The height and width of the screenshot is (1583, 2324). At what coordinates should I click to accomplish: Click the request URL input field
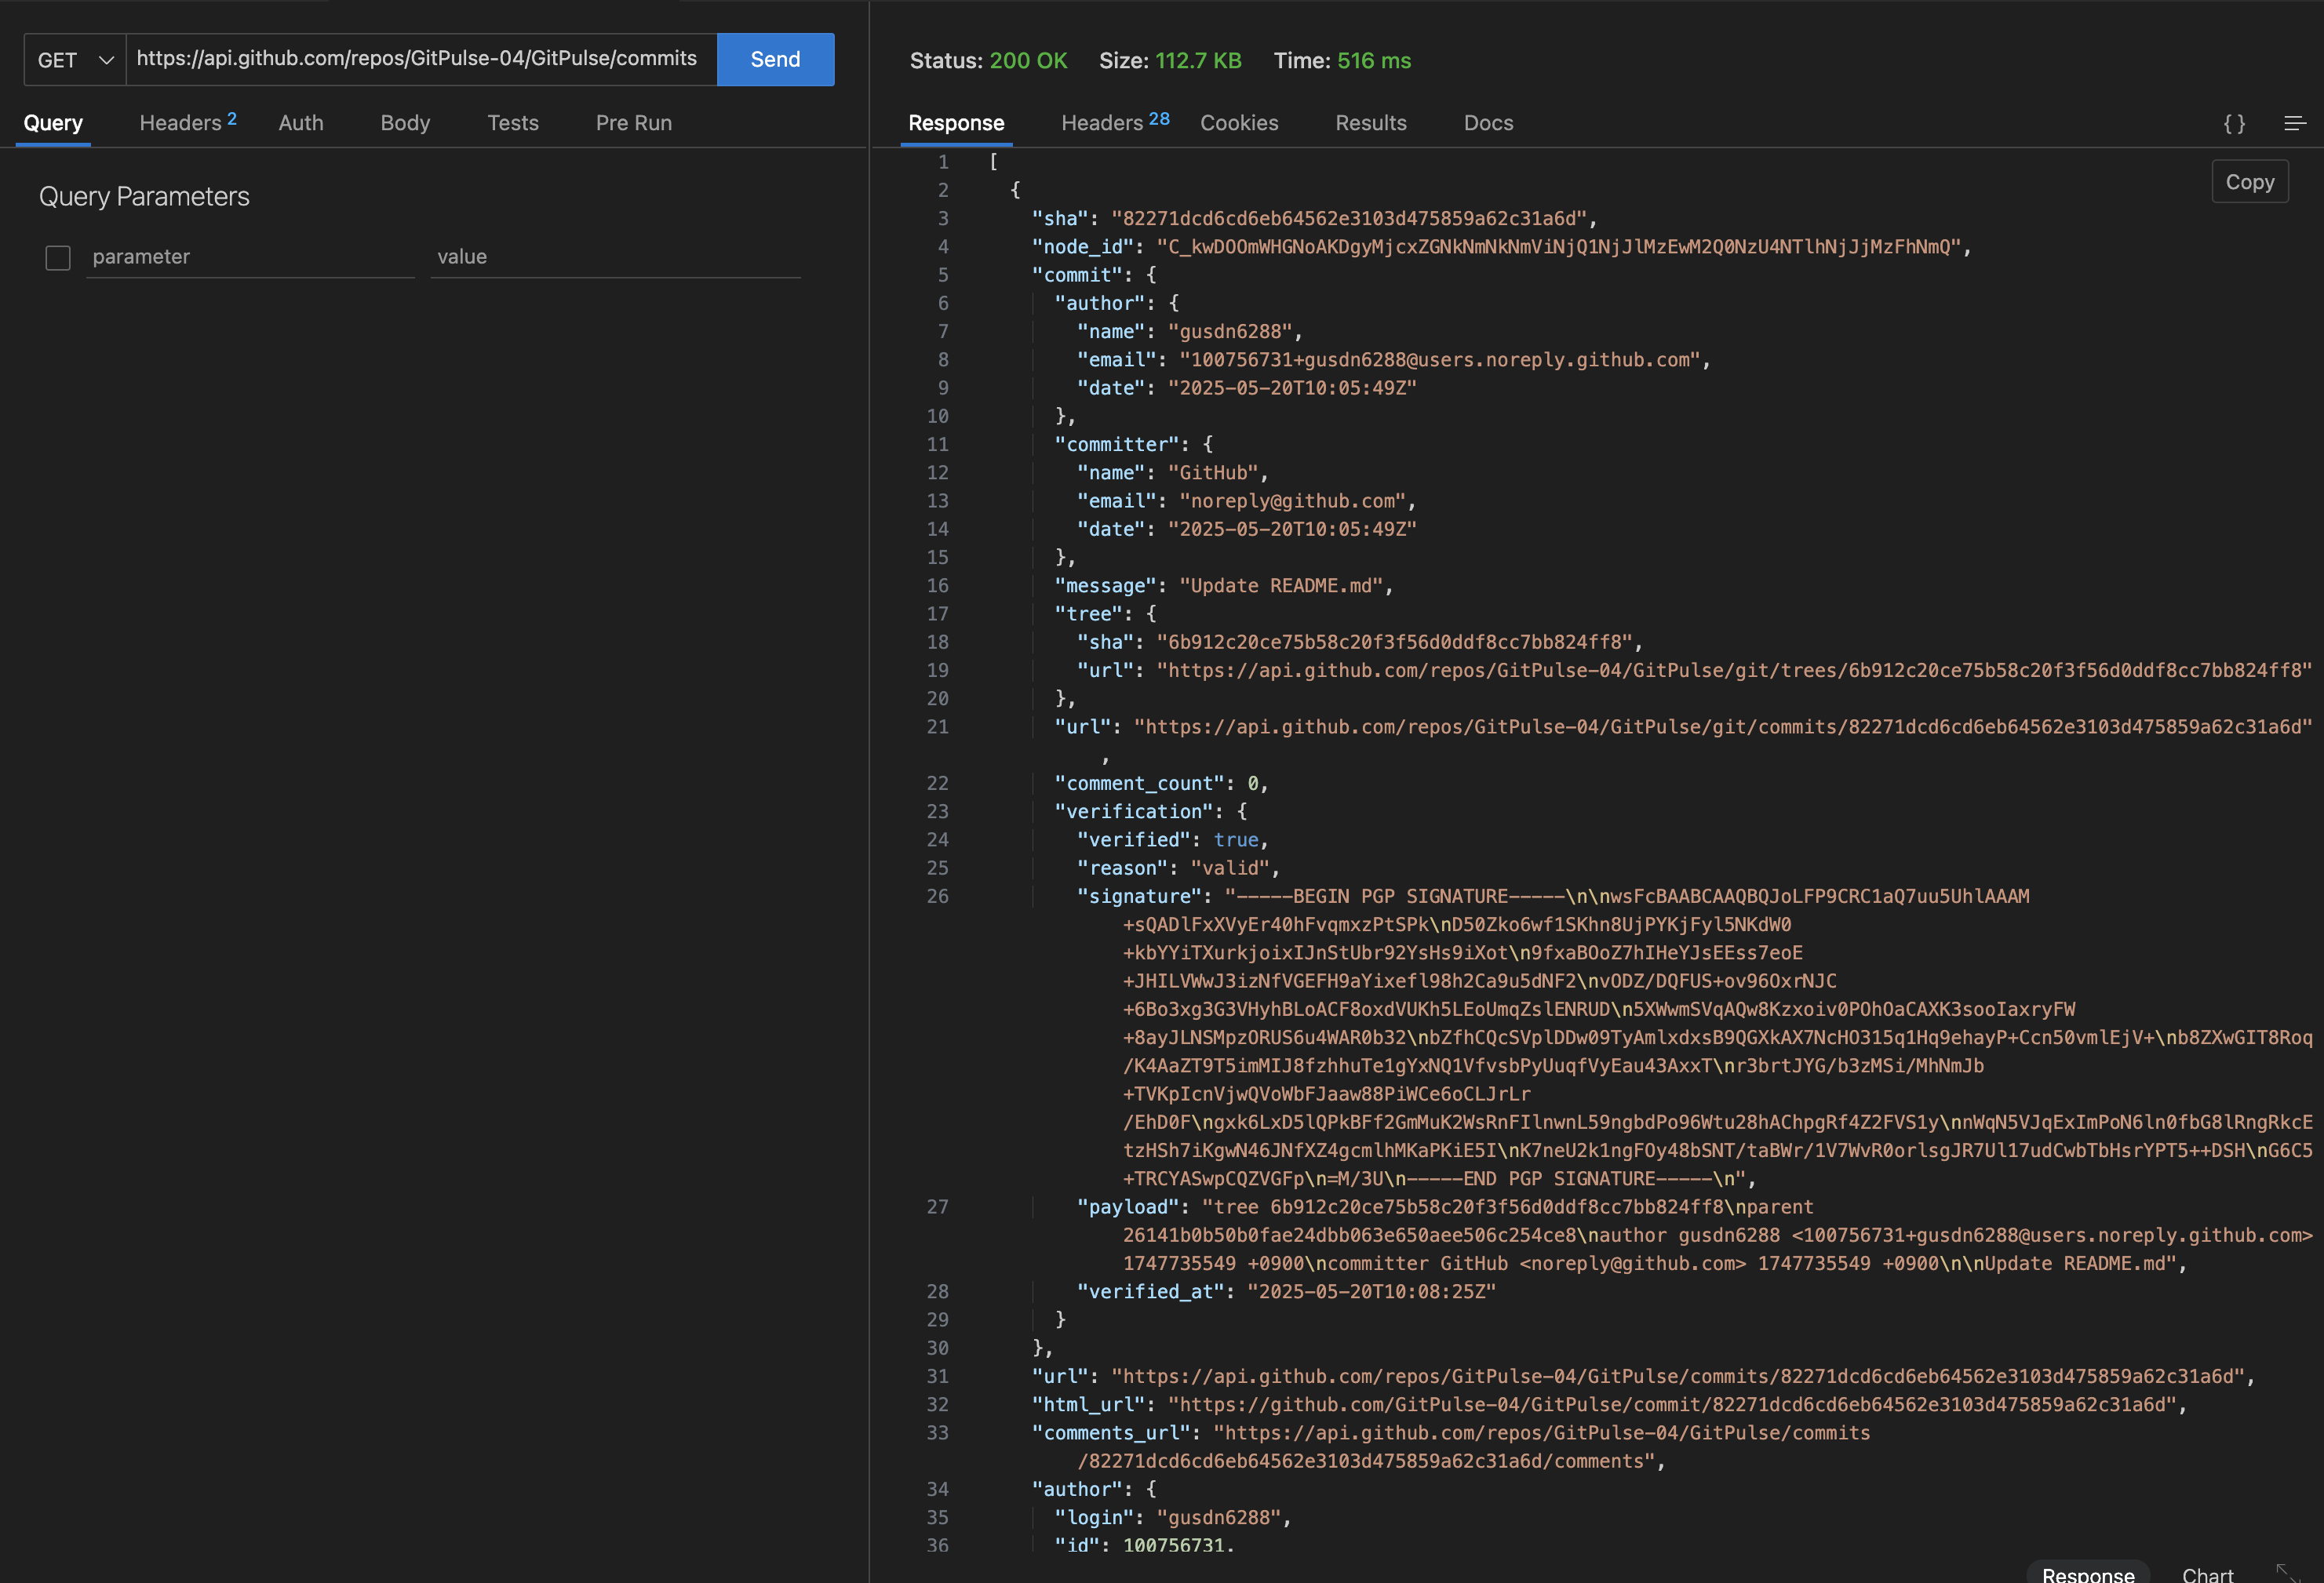[421, 59]
